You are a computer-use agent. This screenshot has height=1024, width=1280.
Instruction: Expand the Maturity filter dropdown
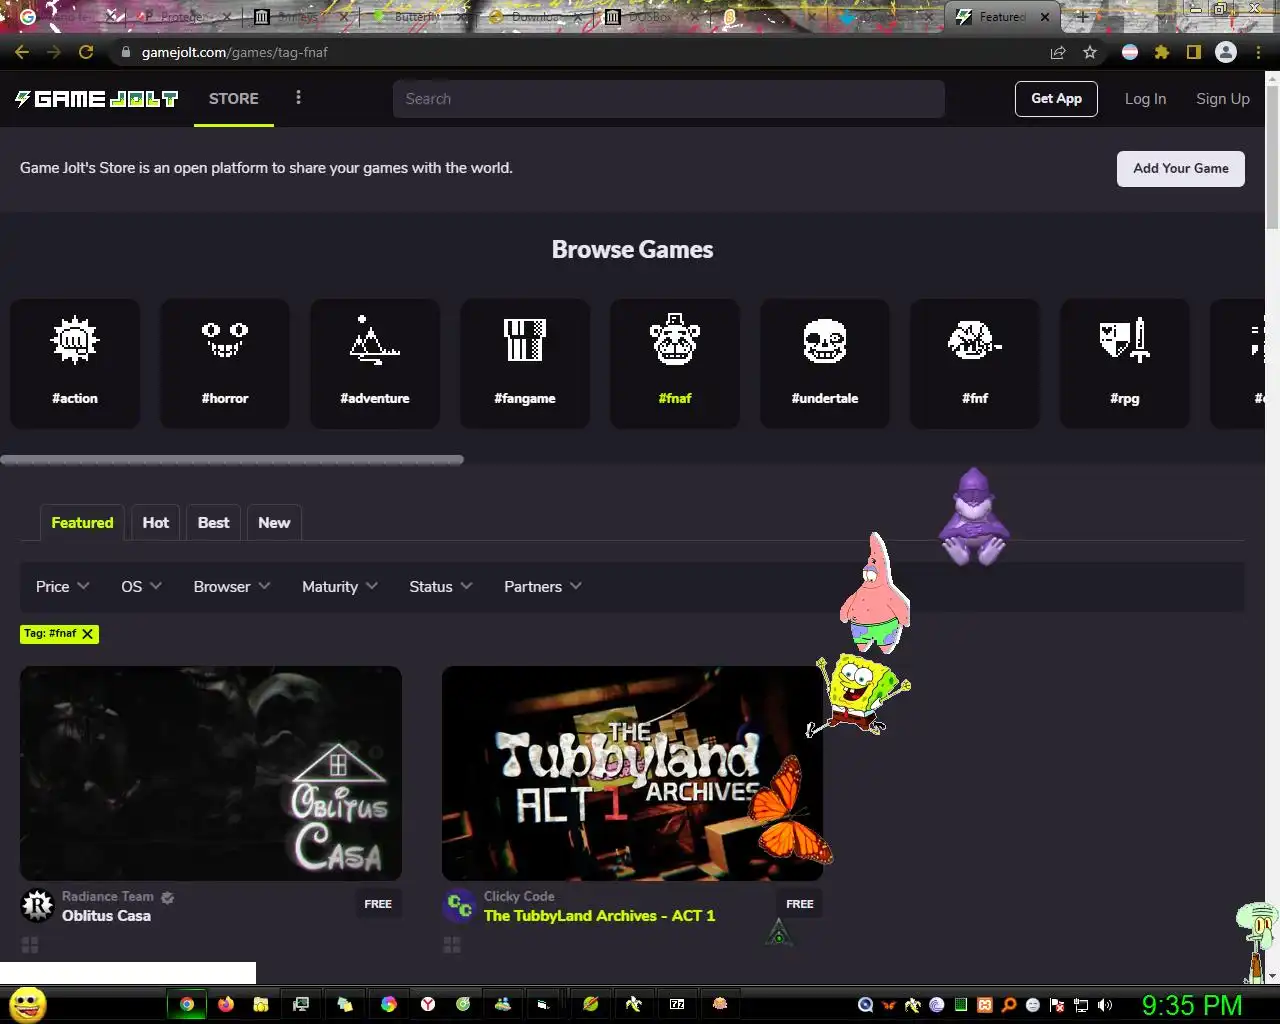pyautogui.click(x=340, y=587)
